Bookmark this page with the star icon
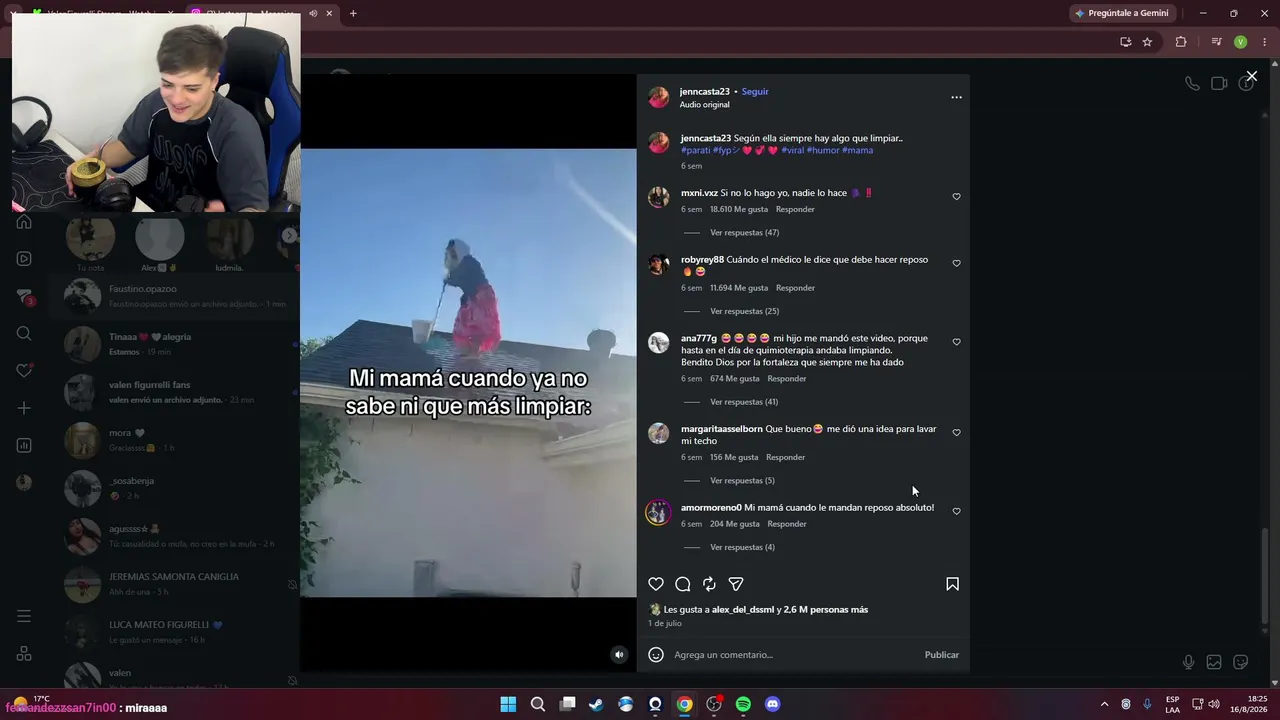Viewport: 1280px width, 720px height. (x=1147, y=42)
